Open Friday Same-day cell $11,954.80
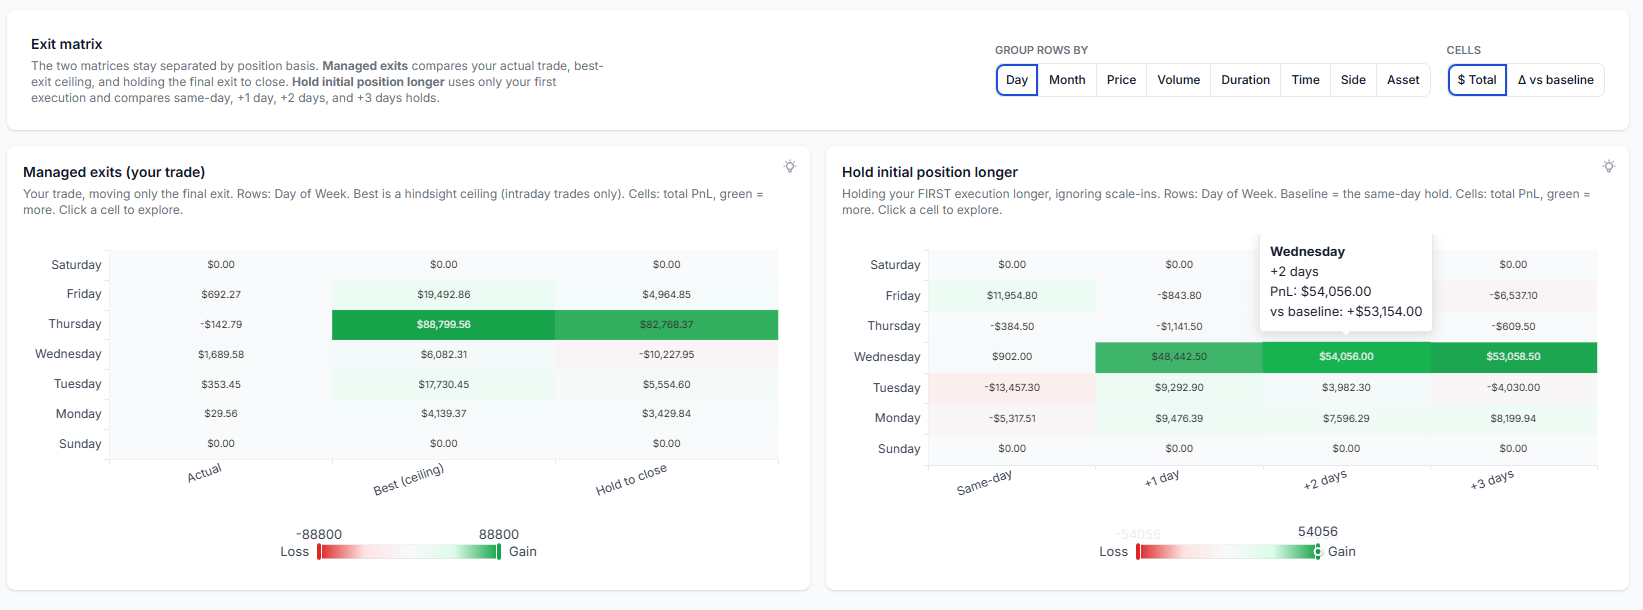1643x610 pixels. pos(1012,296)
